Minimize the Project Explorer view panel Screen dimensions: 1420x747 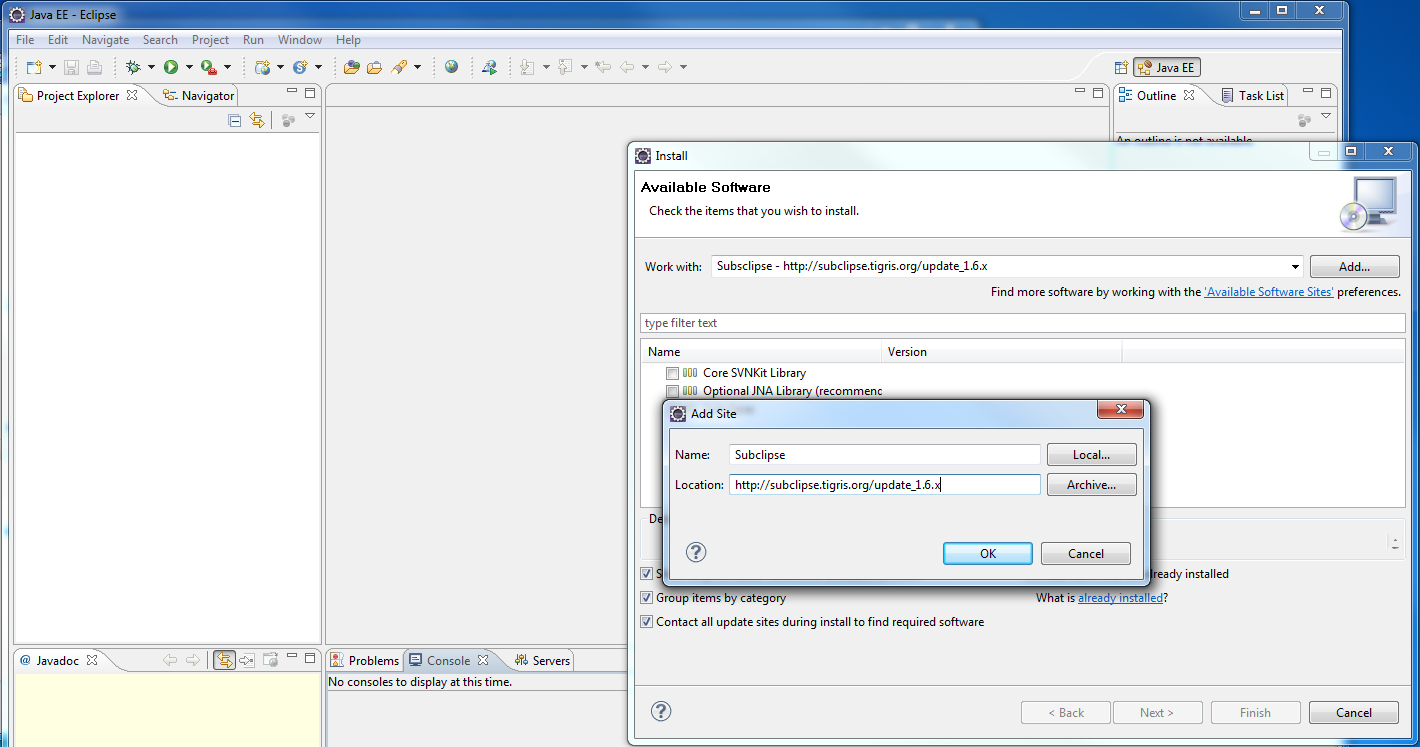[x=292, y=92]
